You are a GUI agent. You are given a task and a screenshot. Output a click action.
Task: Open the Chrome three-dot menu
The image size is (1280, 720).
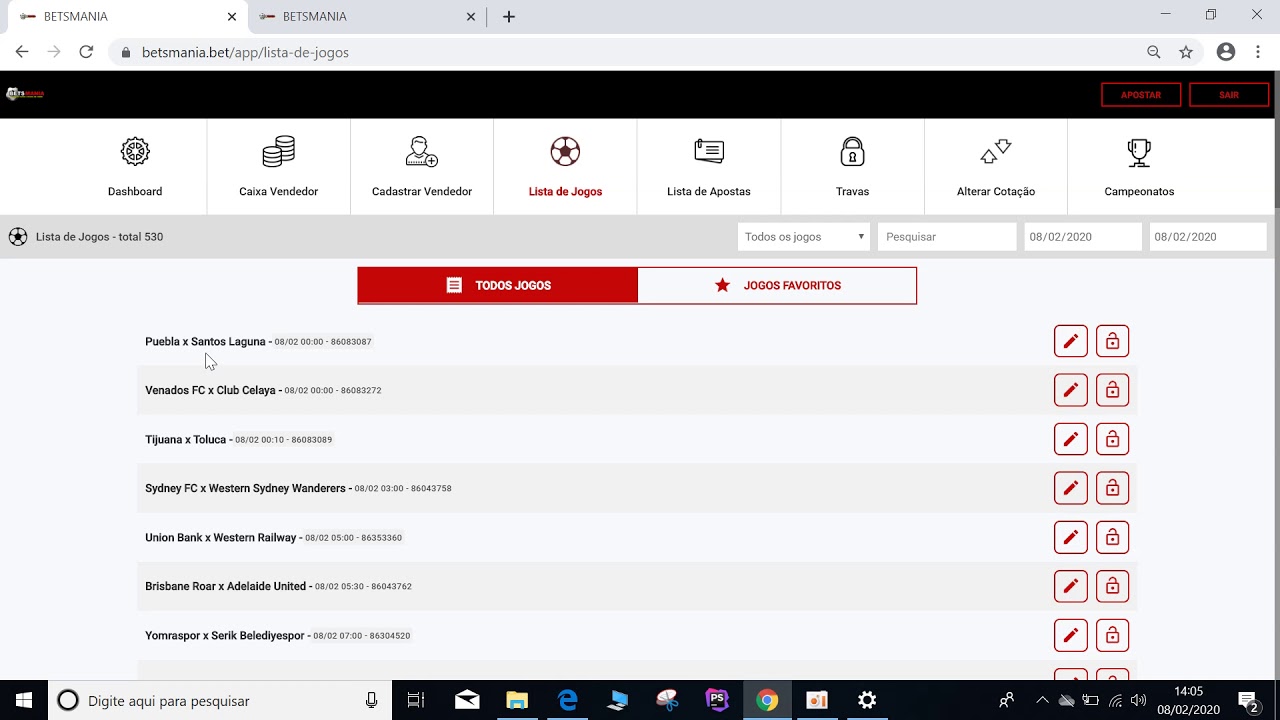pyautogui.click(x=1257, y=52)
